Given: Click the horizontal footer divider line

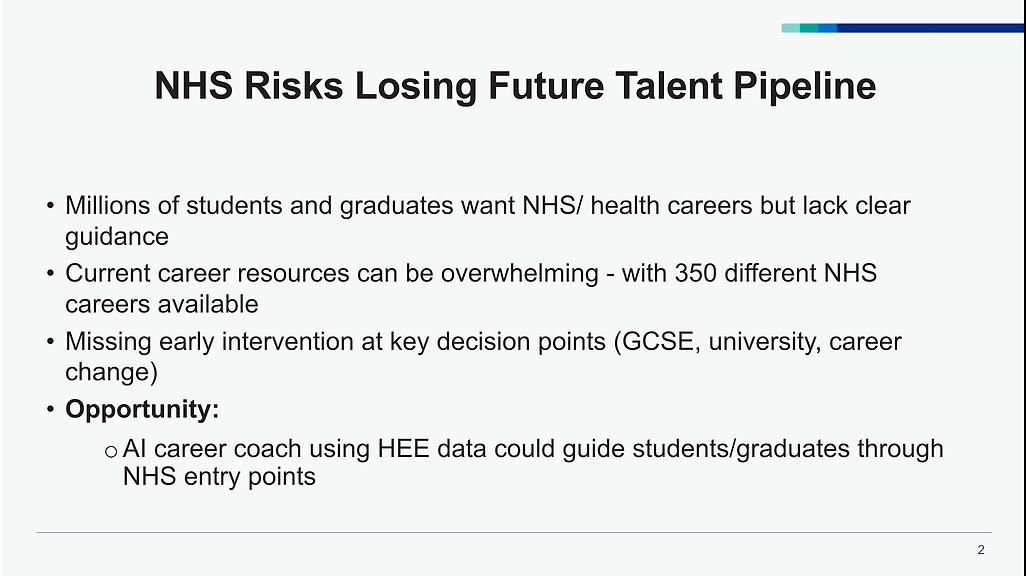Looking at the screenshot, I should tap(514, 532).
